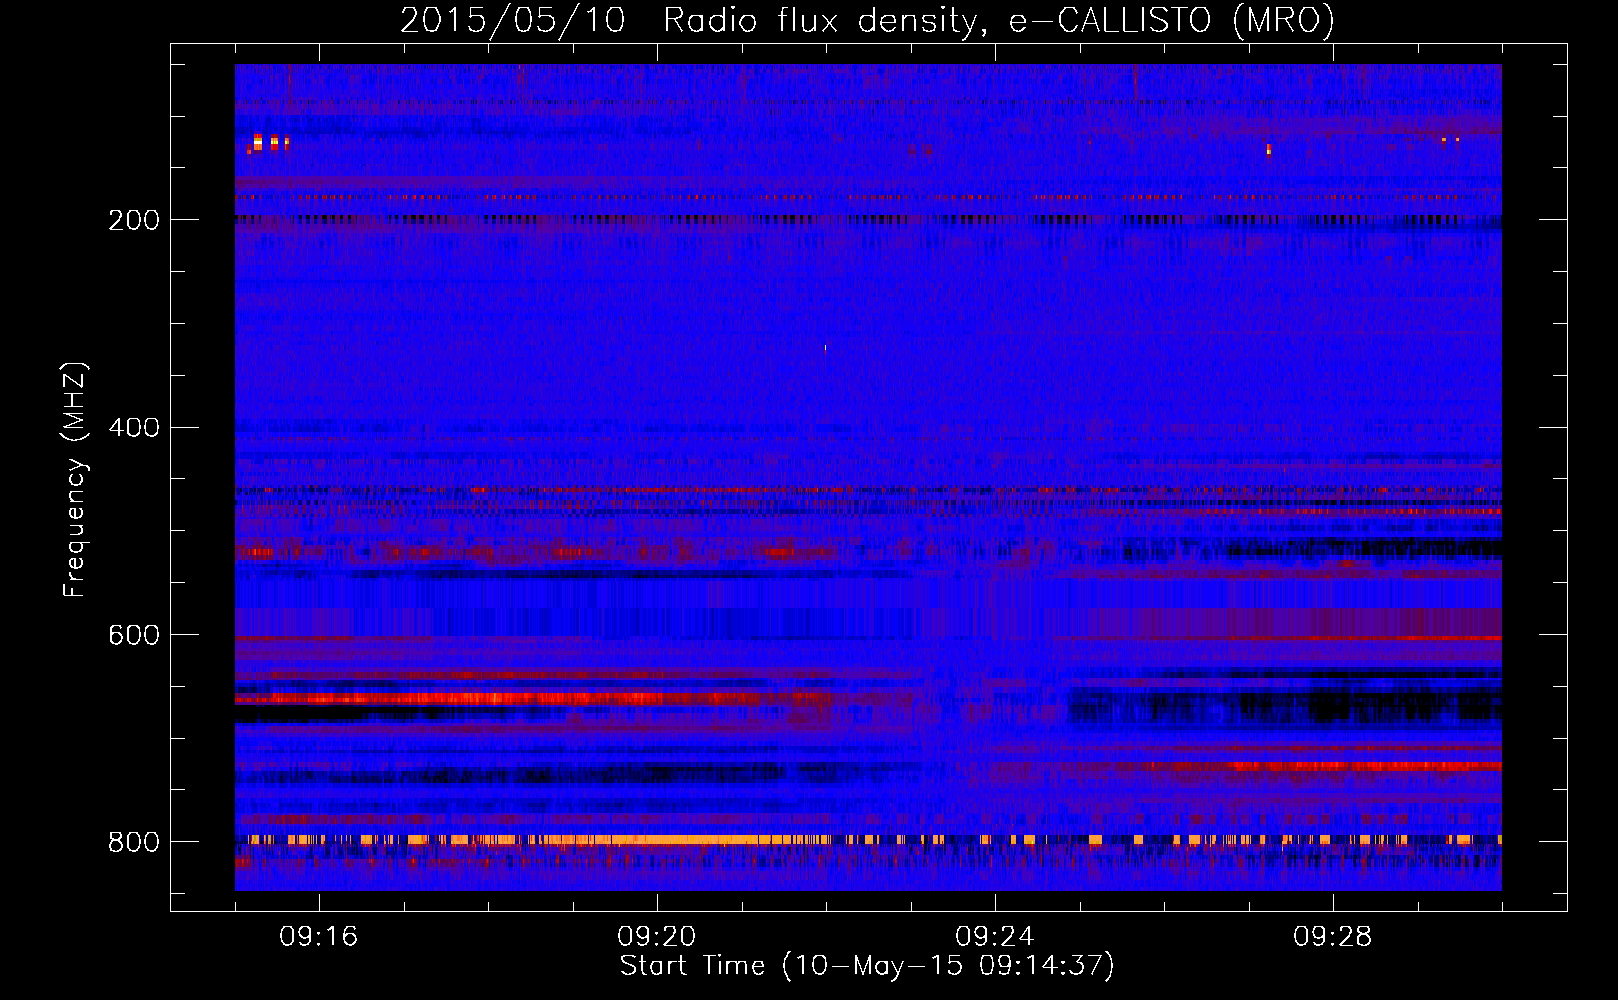The image size is (1618, 1000).
Task: Click the plot title '2015/05/10 Radio flux density, e-CALLISTO (MRO)'
Action: (867, 20)
